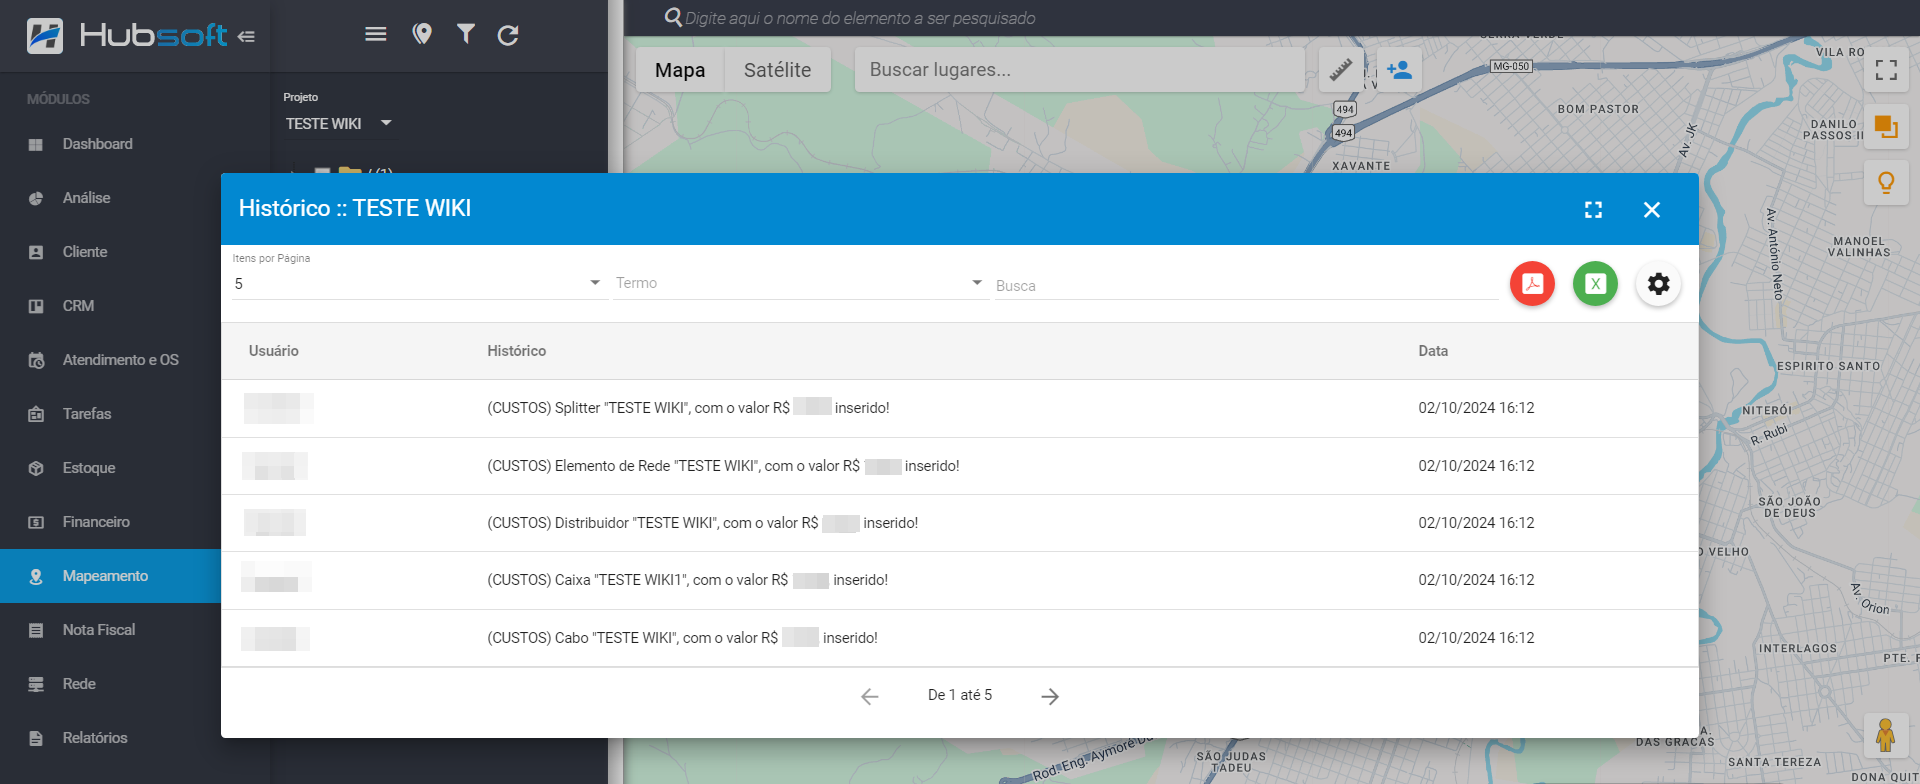
Task: Sort by the Histórico column header
Action: point(517,351)
